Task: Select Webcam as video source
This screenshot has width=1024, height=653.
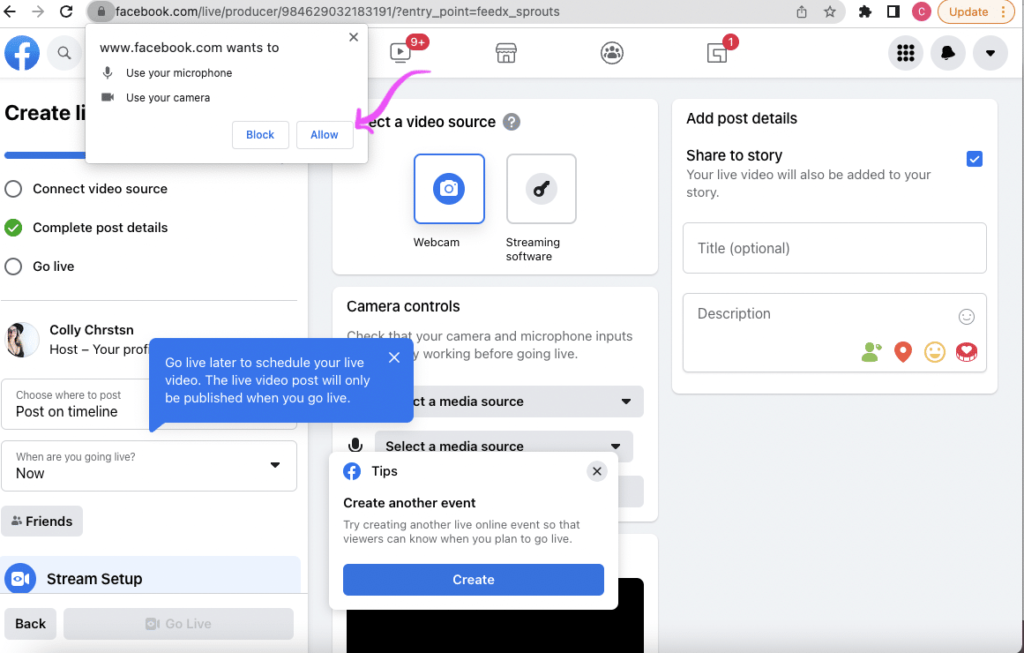Action: click(449, 189)
